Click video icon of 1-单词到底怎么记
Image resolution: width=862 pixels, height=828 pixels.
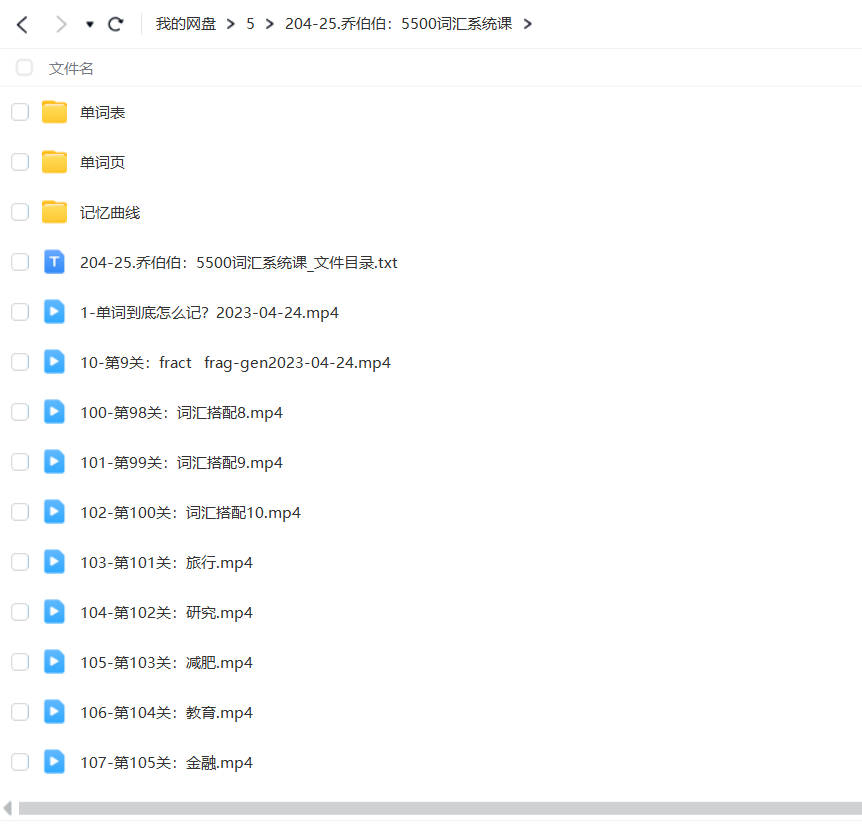click(54, 312)
